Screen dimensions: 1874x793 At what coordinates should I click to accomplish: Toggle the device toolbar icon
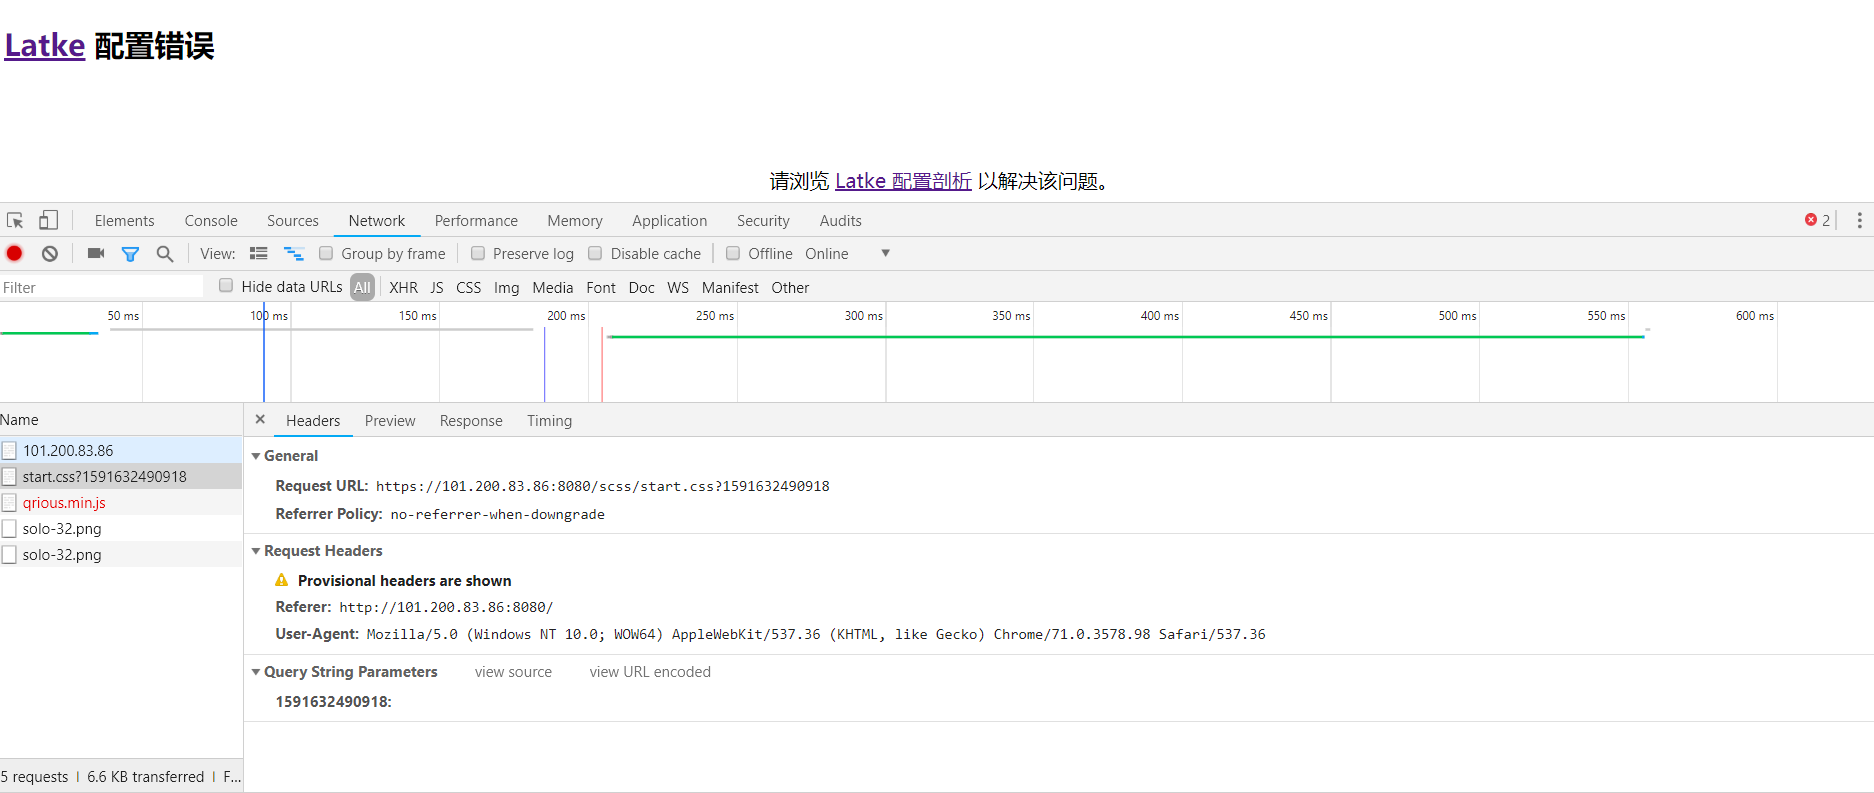pos(48,220)
